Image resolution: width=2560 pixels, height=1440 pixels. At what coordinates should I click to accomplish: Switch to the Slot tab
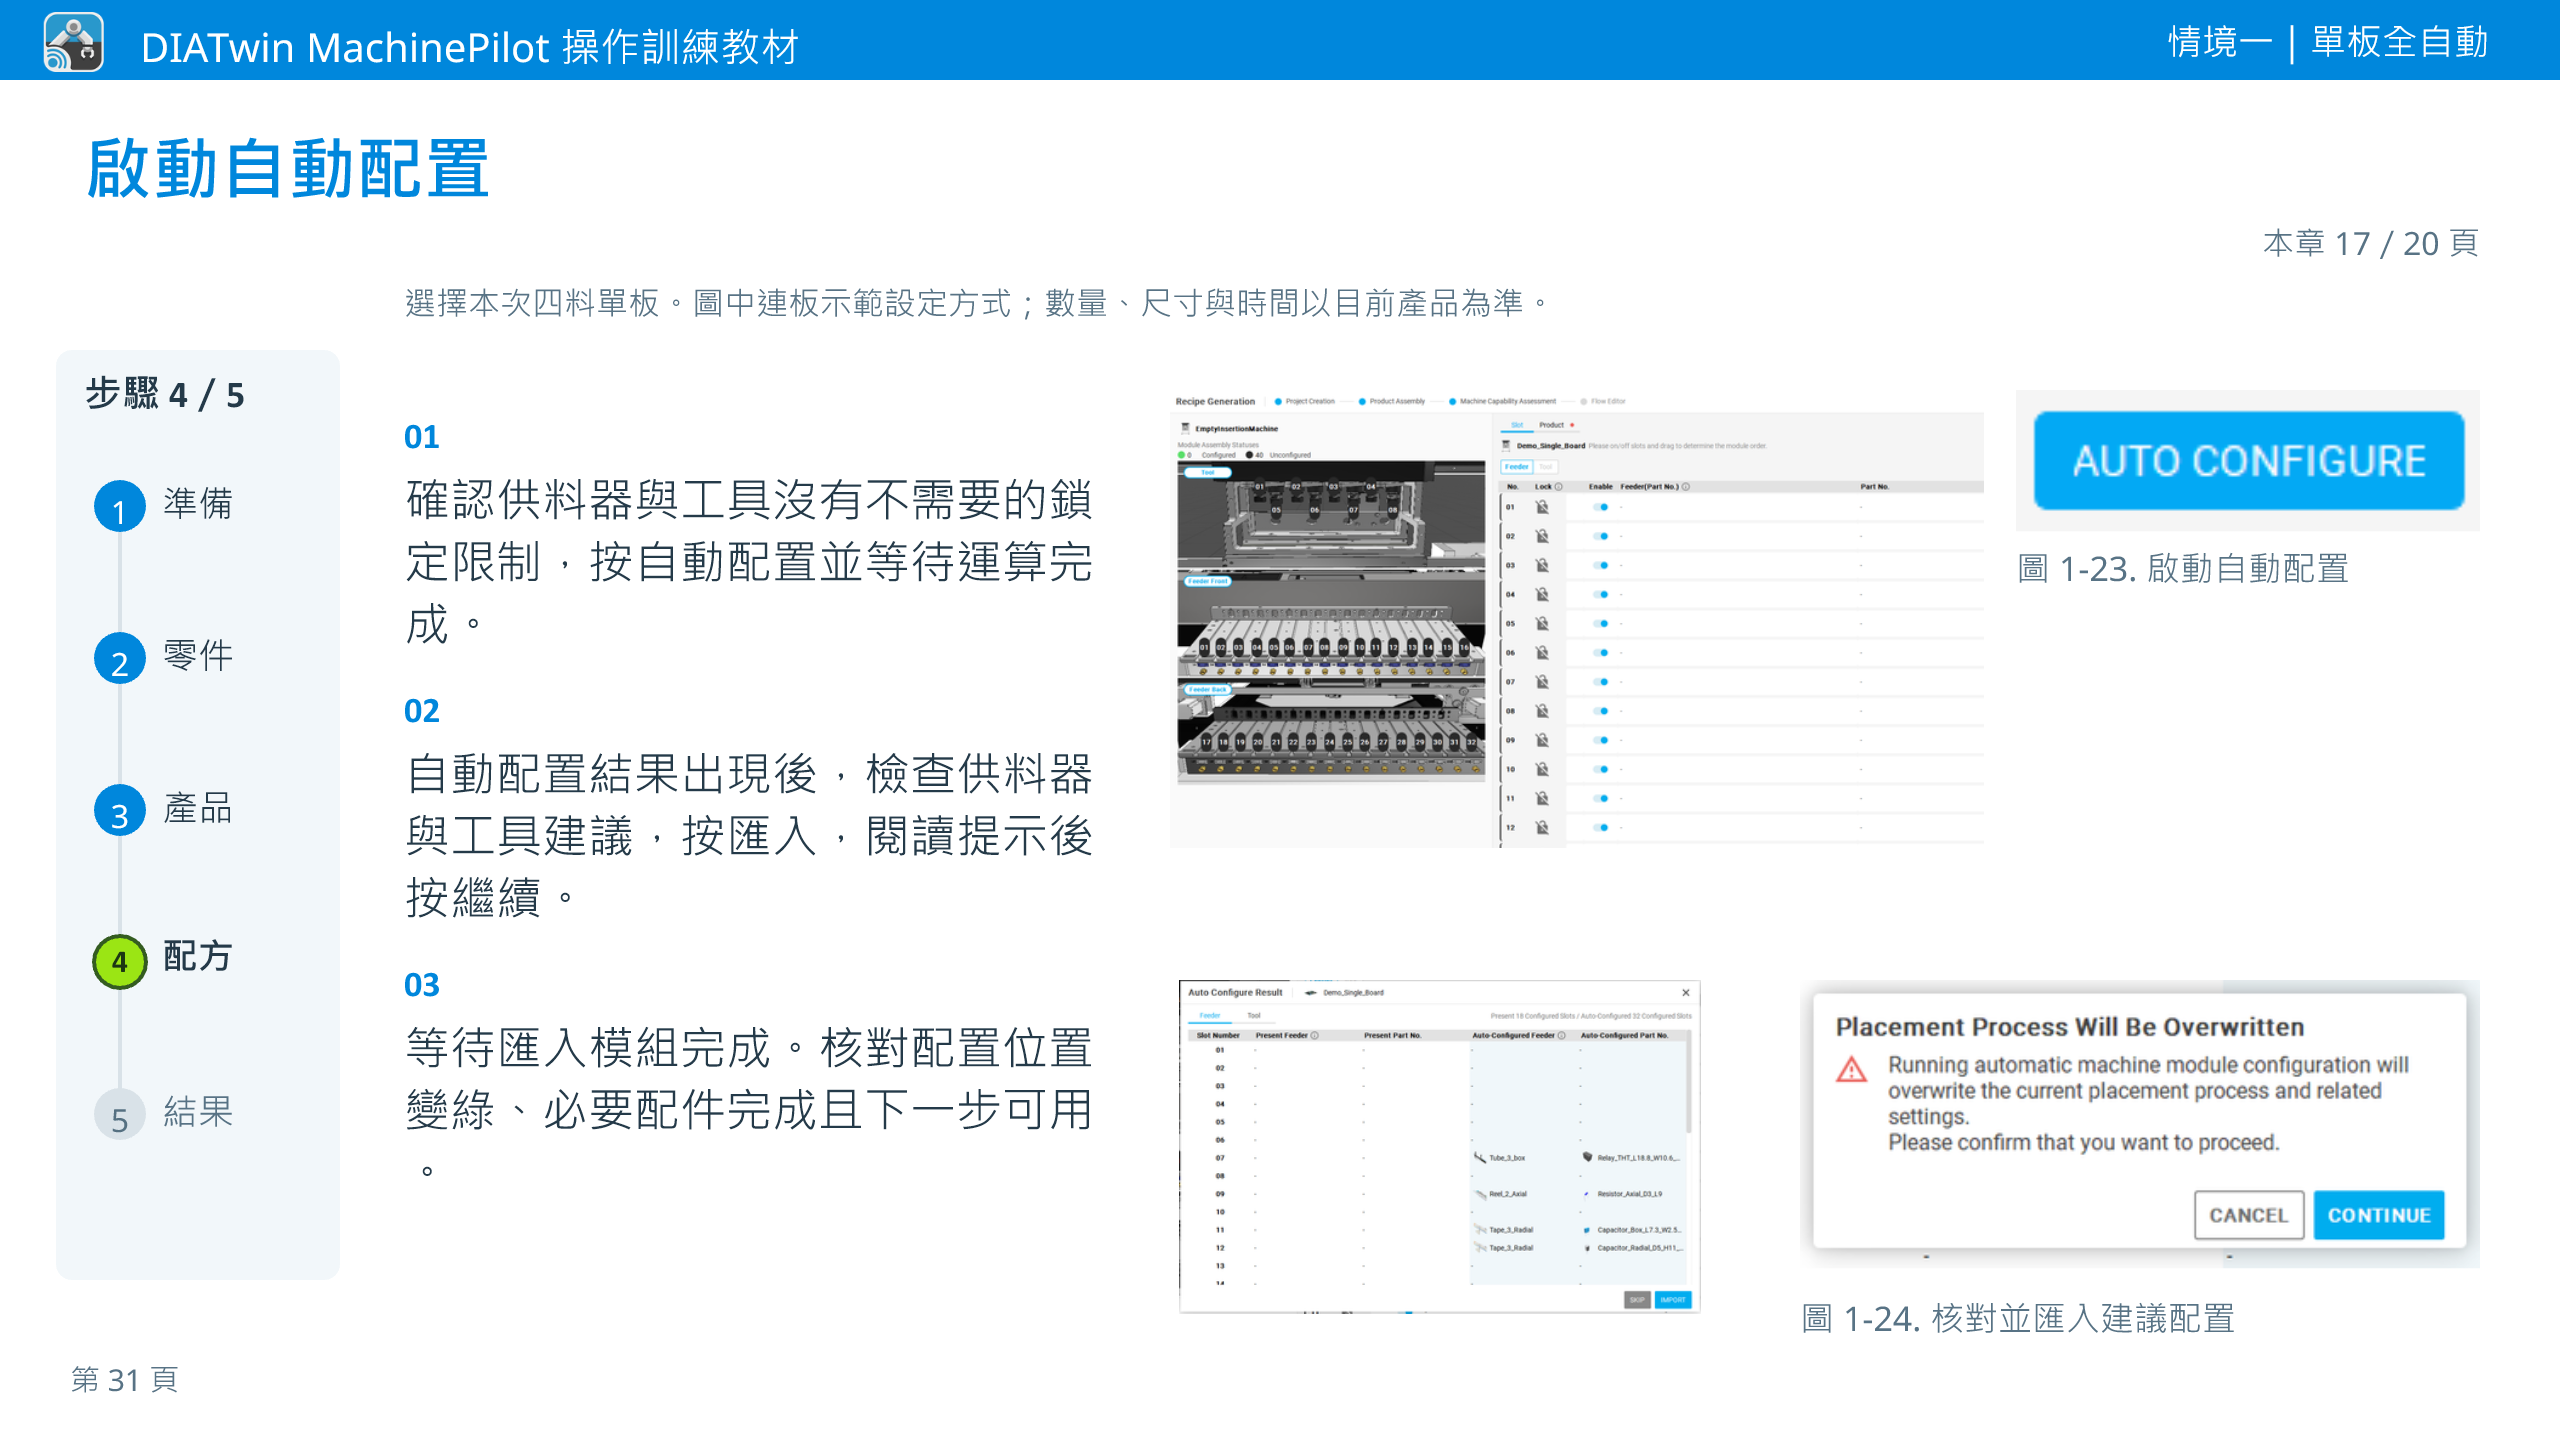click(1517, 425)
